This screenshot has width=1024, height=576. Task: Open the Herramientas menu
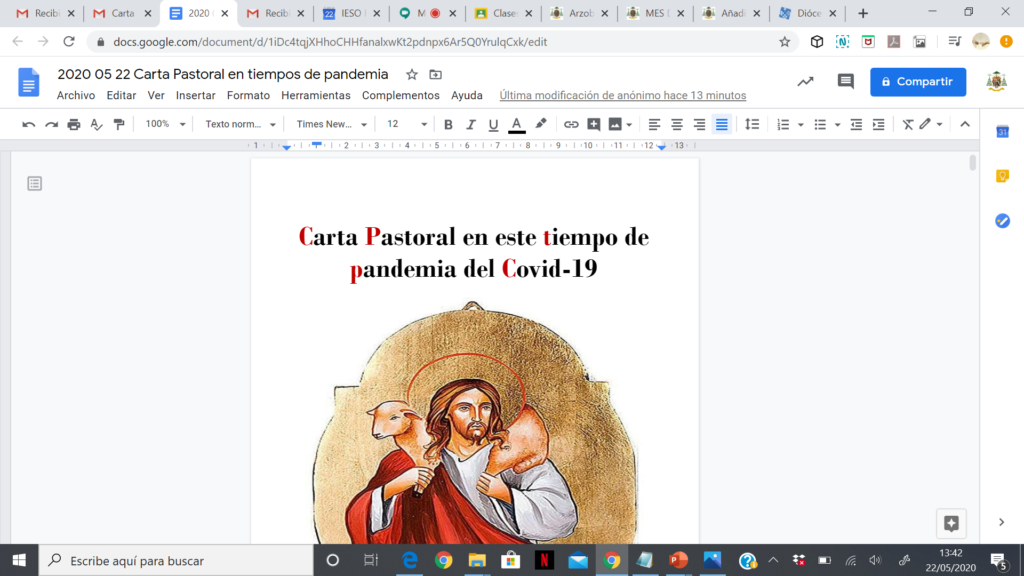[x=315, y=95]
